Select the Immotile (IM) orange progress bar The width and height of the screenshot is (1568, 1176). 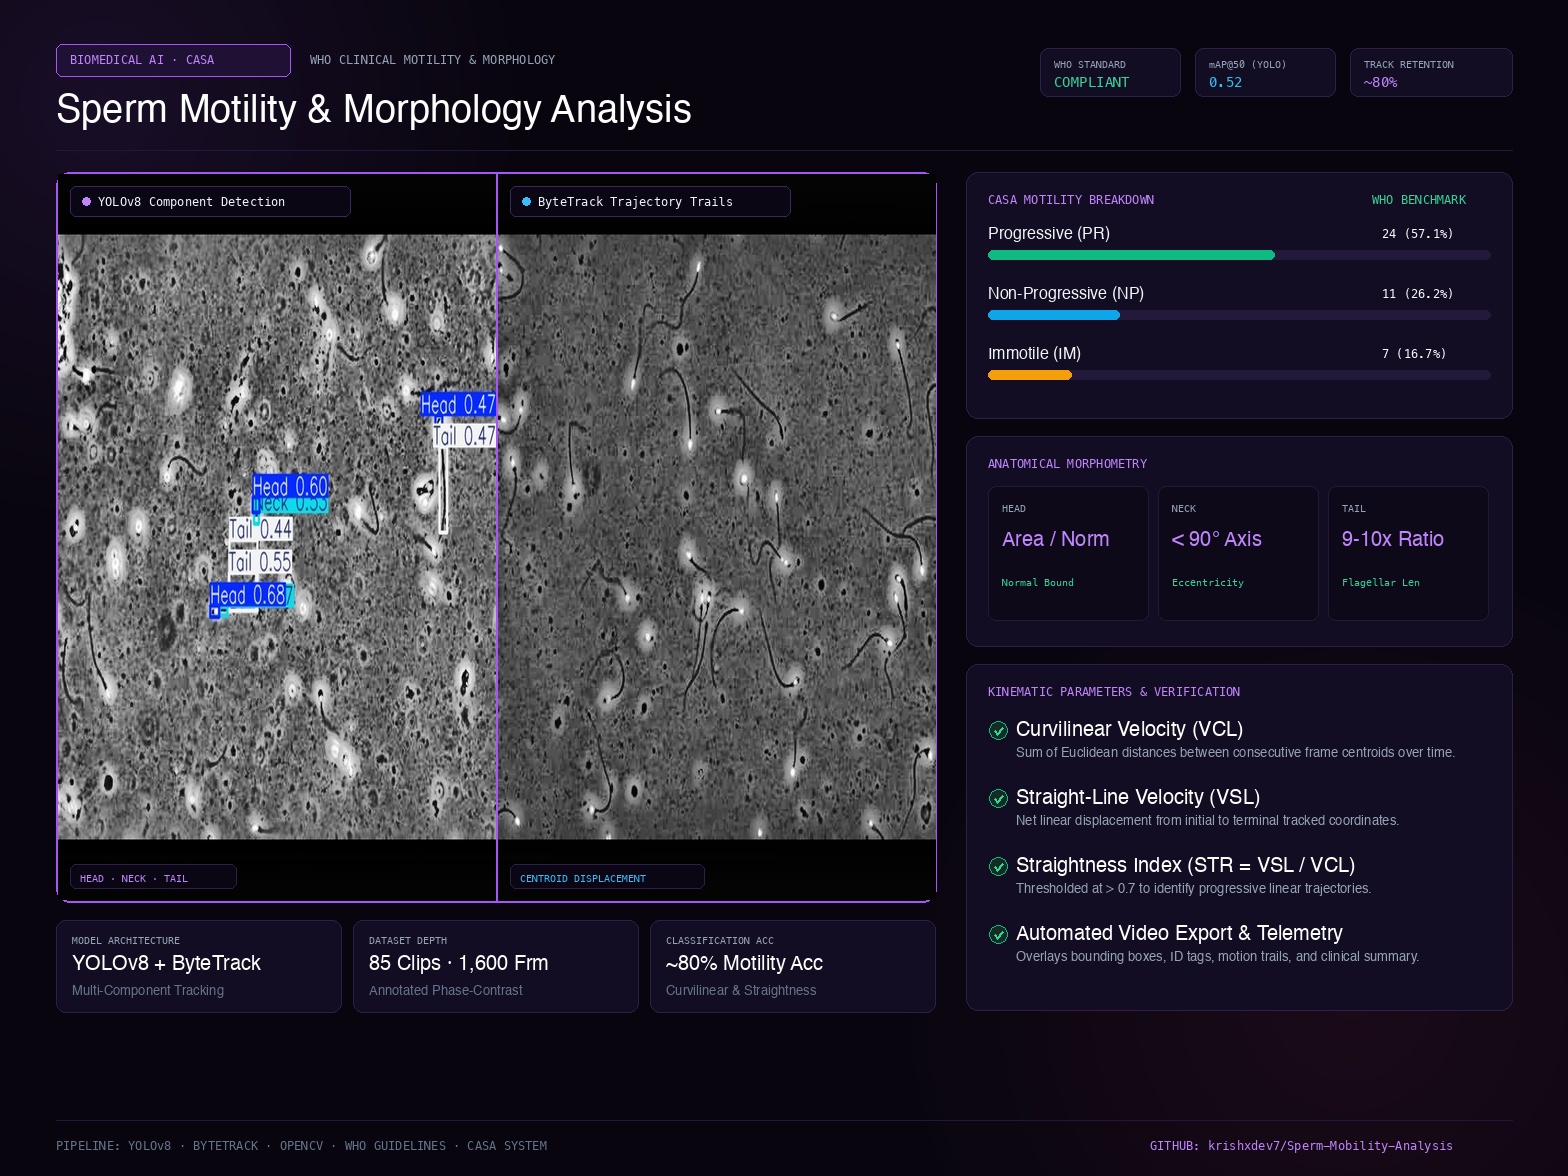(x=1030, y=375)
